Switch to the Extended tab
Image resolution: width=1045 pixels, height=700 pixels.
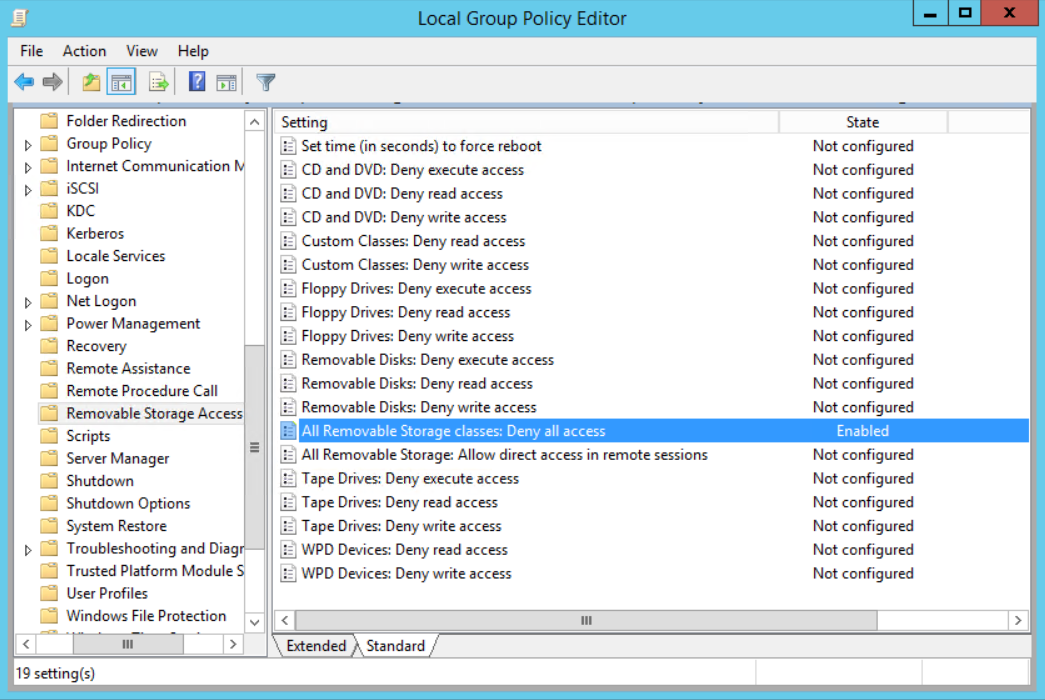(x=315, y=646)
